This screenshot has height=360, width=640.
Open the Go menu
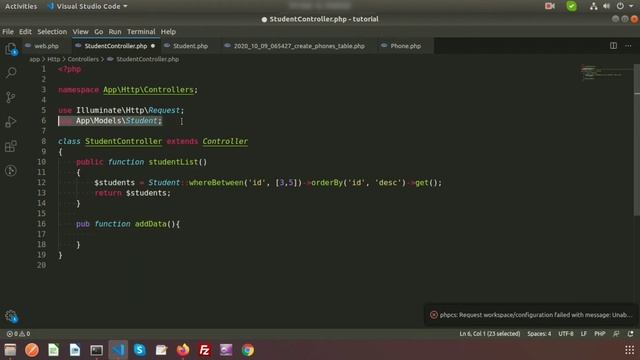tap(99, 31)
